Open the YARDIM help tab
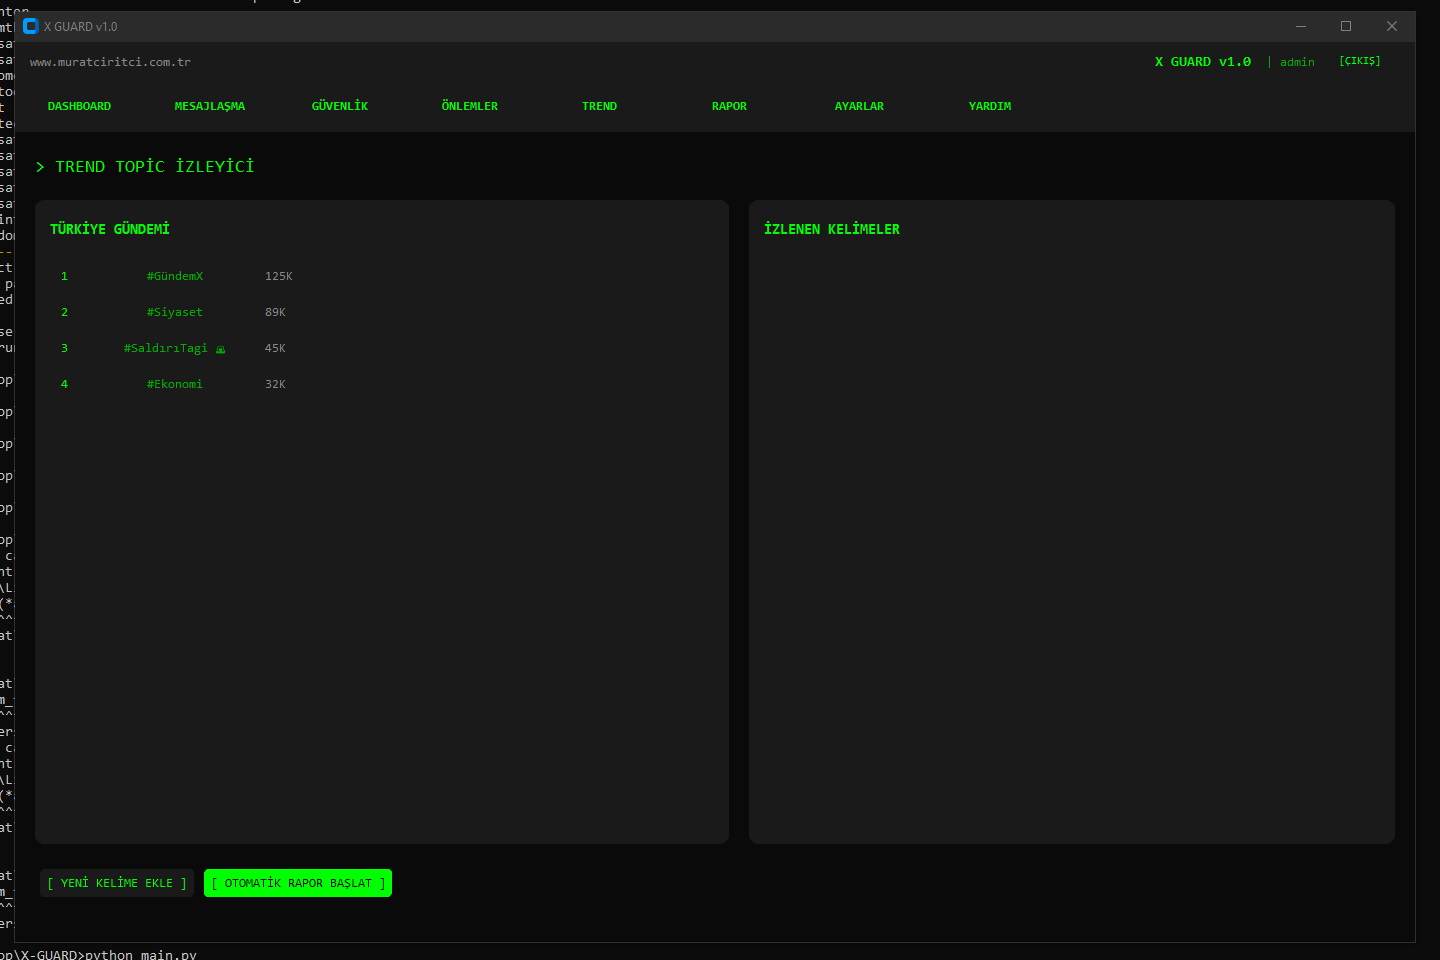This screenshot has height=960, width=1440. [x=989, y=106]
